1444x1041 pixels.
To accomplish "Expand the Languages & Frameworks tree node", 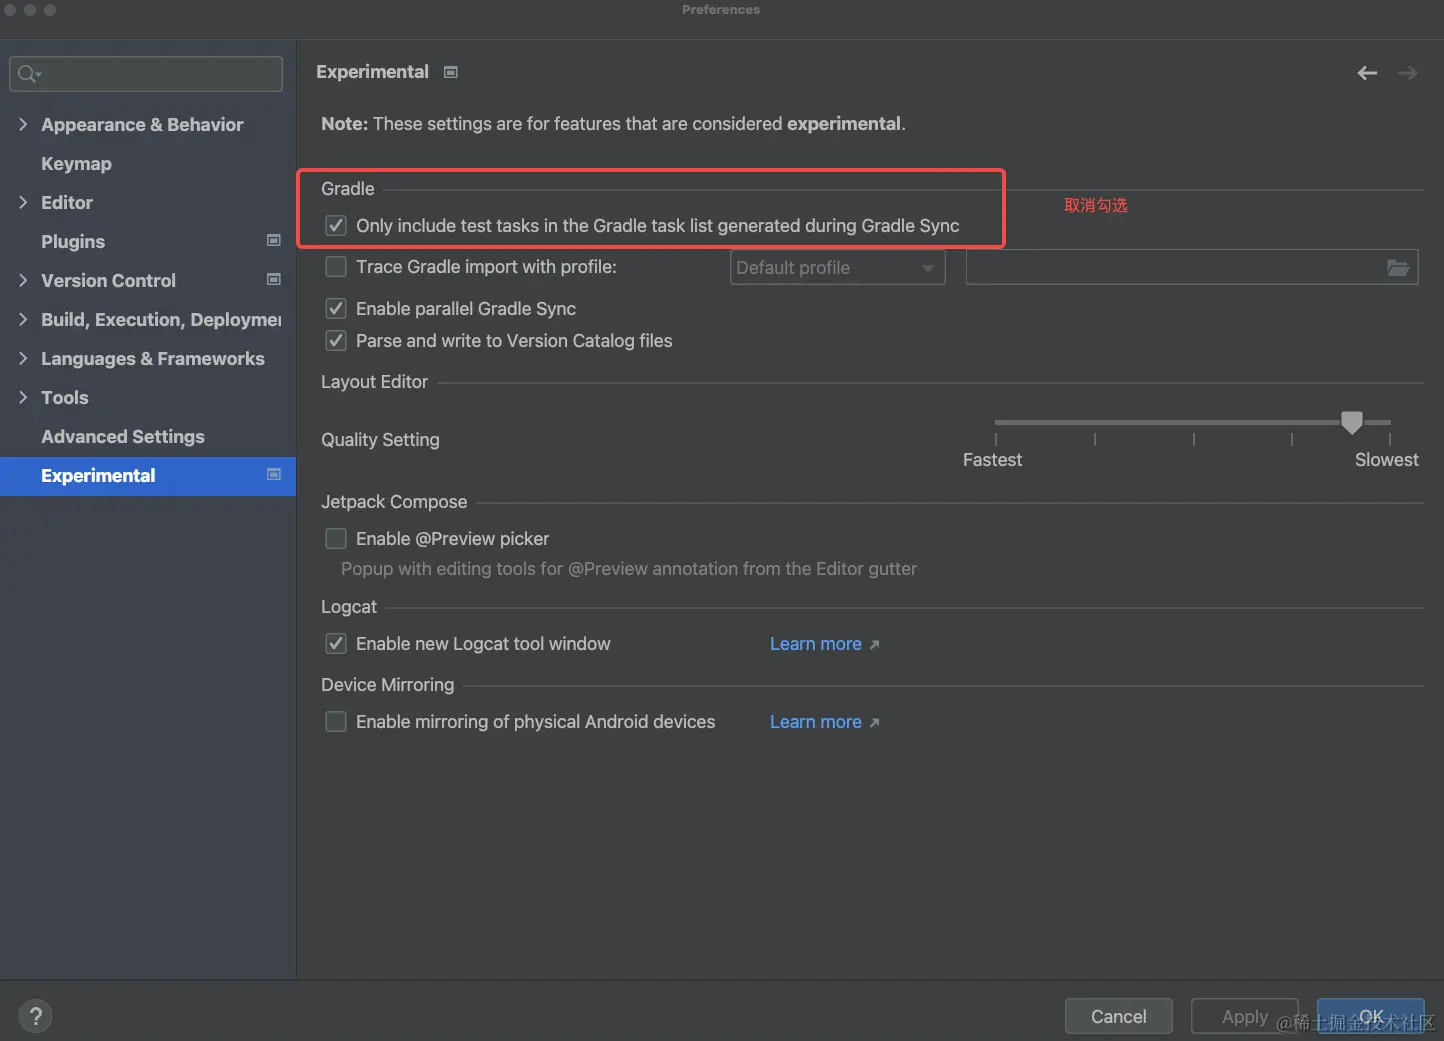I will click(x=23, y=359).
